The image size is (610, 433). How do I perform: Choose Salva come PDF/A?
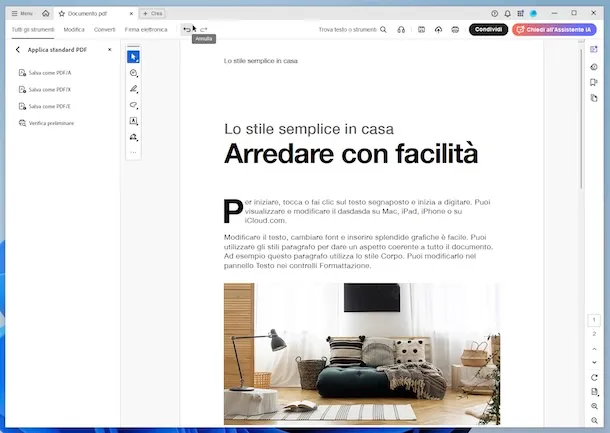[45, 73]
